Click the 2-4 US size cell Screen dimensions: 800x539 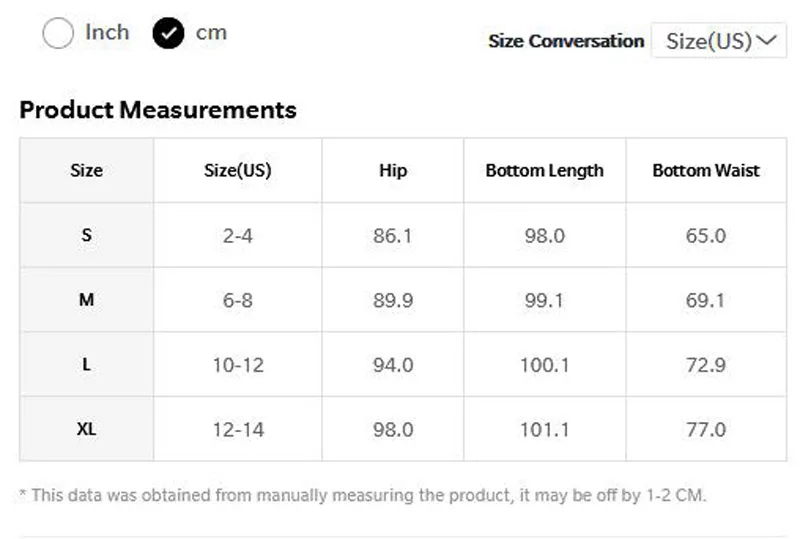[238, 235]
